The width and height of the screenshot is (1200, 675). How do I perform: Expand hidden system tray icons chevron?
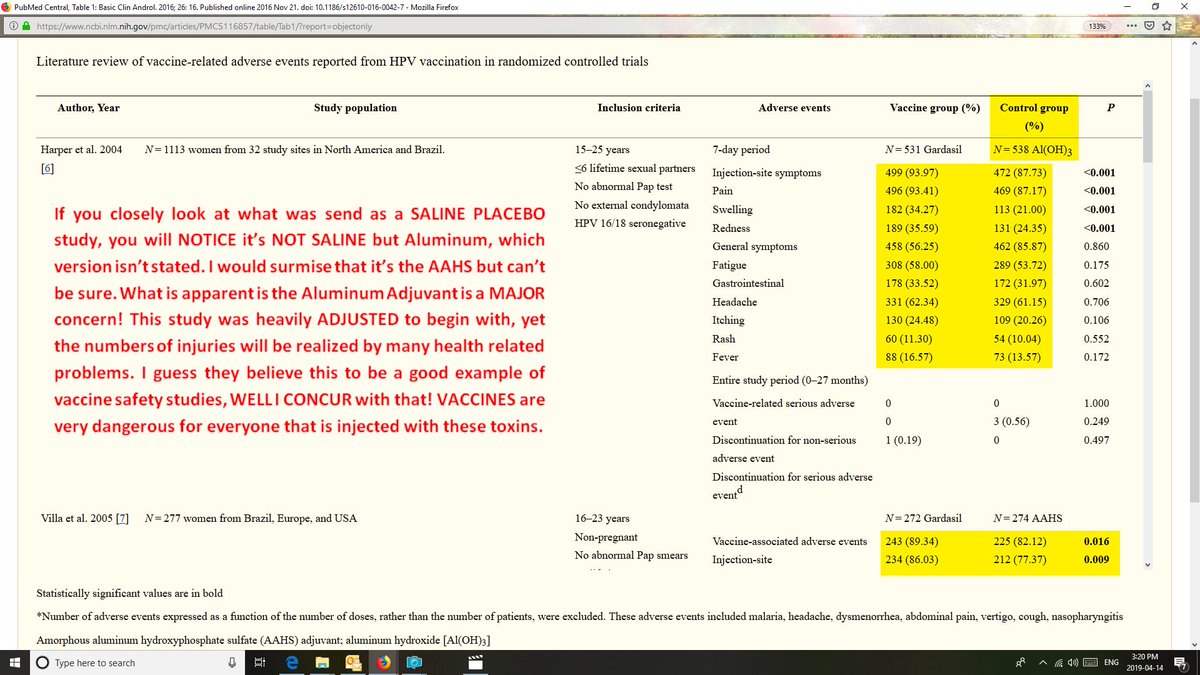coord(1042,662)
